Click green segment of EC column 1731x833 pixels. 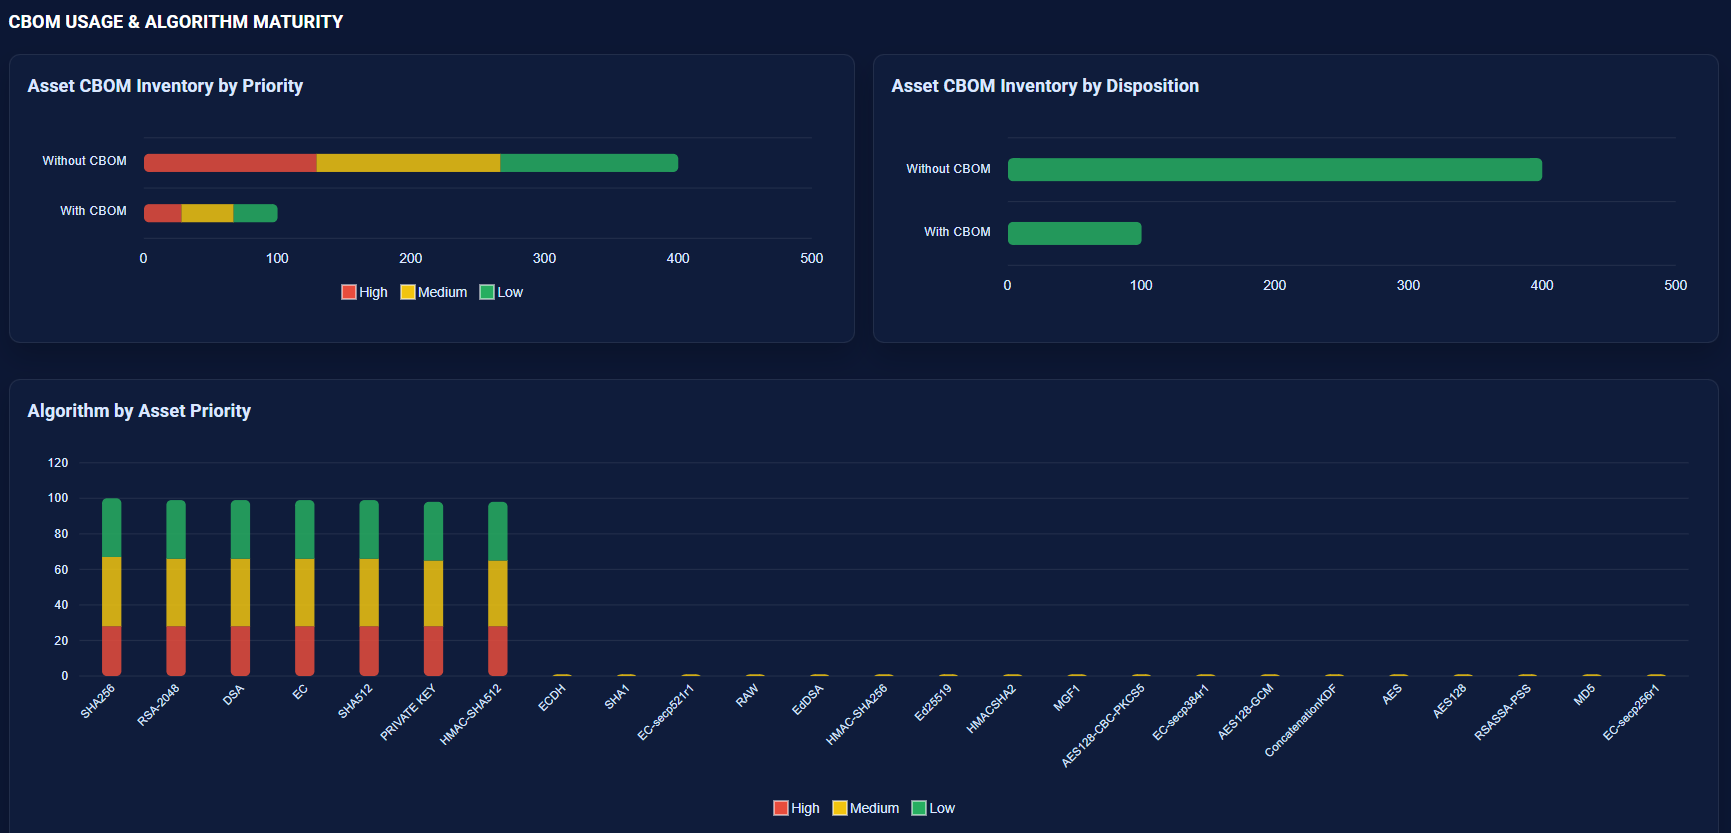[305, 529]
